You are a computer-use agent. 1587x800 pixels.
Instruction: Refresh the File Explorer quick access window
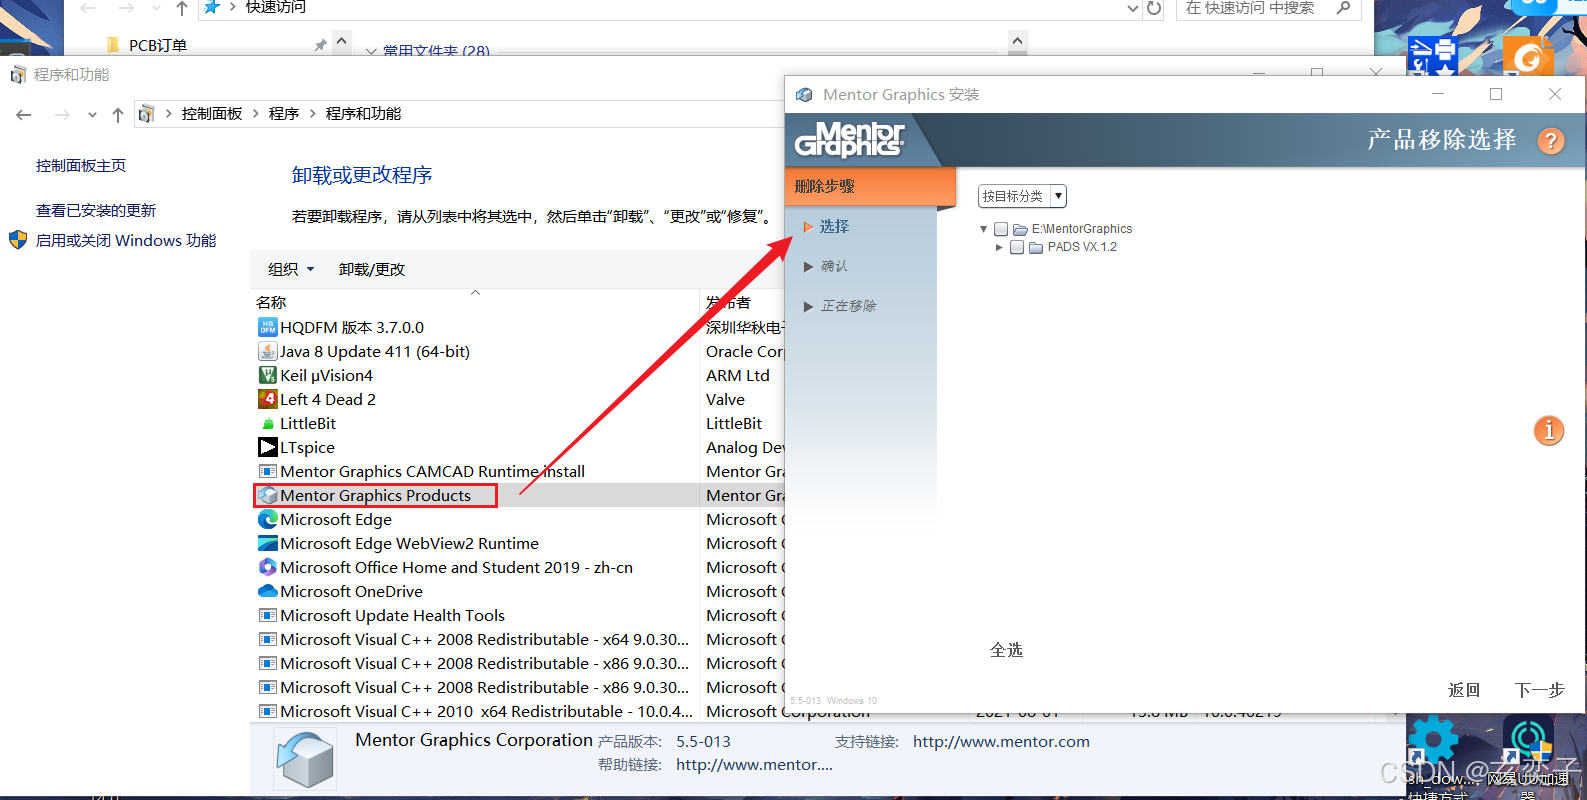click(1154, 8)
